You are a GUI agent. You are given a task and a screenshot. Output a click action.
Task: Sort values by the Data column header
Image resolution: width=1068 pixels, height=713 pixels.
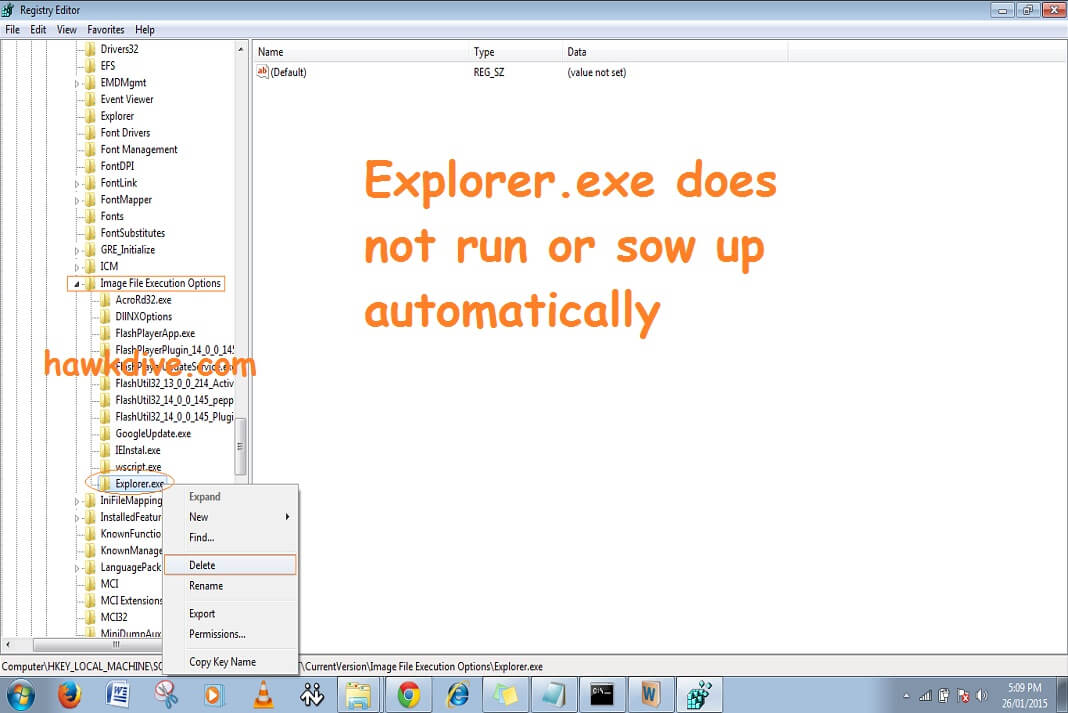pos(675,52)
